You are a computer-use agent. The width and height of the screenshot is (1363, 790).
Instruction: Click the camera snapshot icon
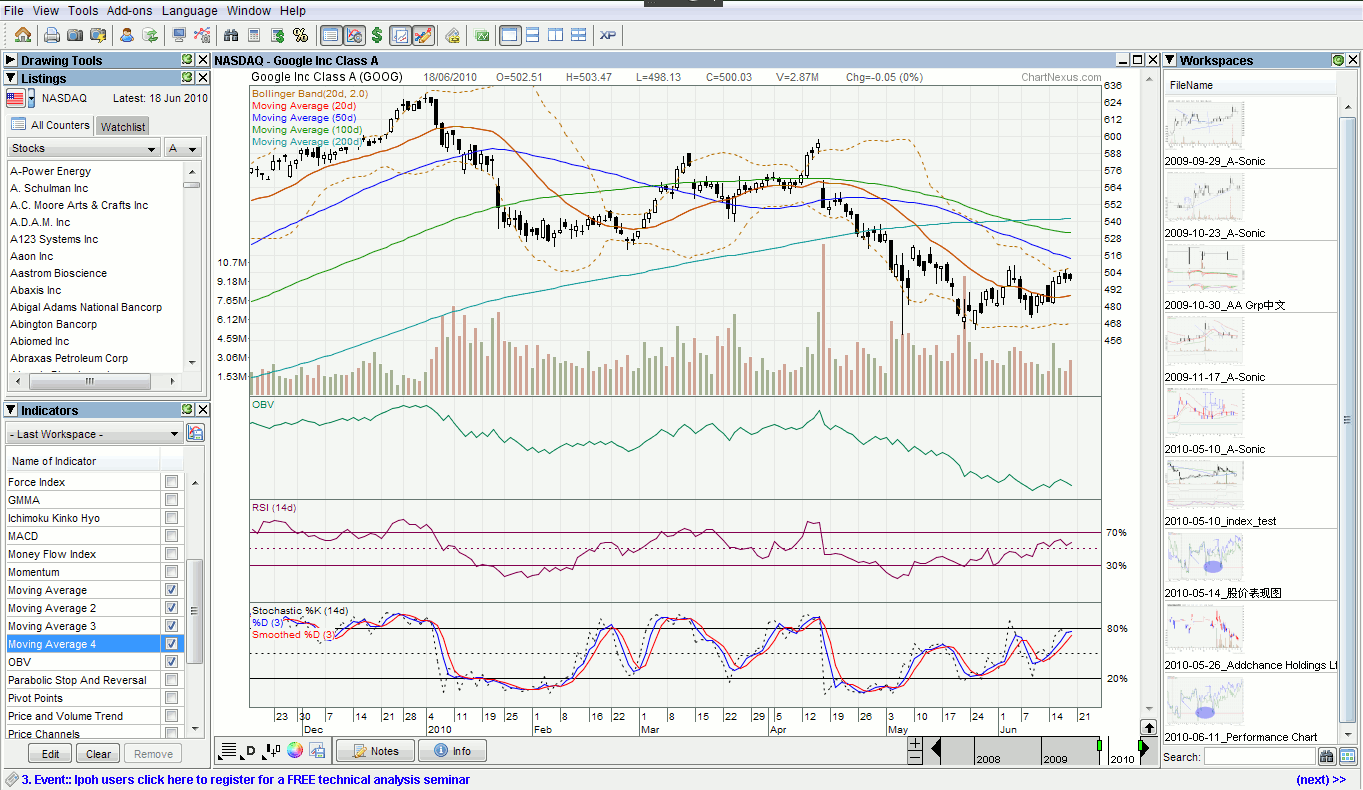tap(75, 35)
